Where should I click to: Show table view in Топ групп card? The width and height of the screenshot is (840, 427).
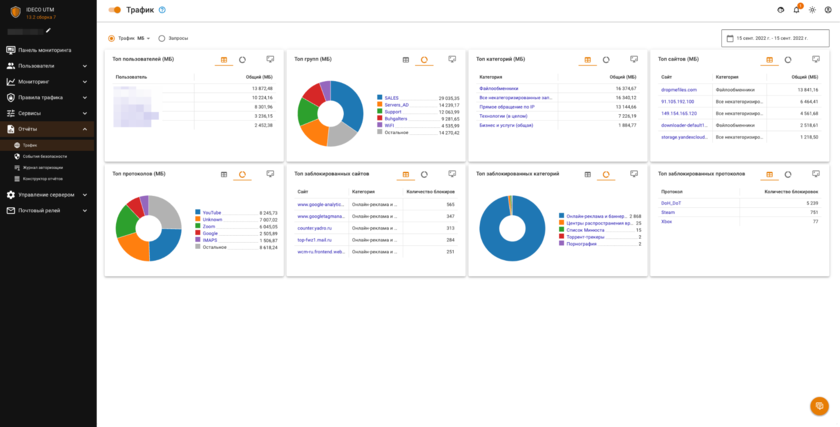tap(406, 60)
